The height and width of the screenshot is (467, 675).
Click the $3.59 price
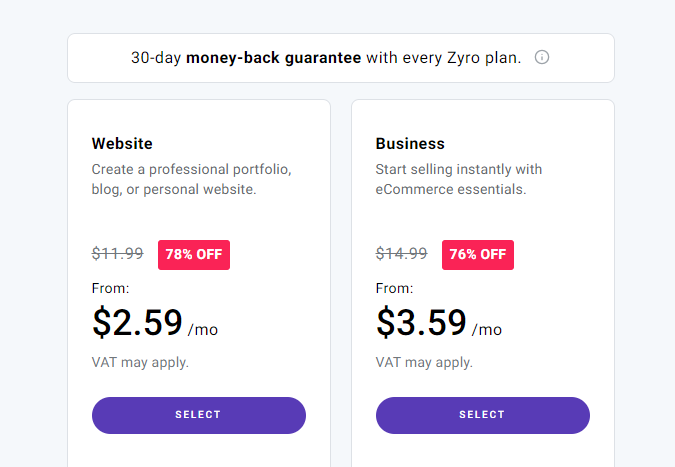click(x=421, y=323)
